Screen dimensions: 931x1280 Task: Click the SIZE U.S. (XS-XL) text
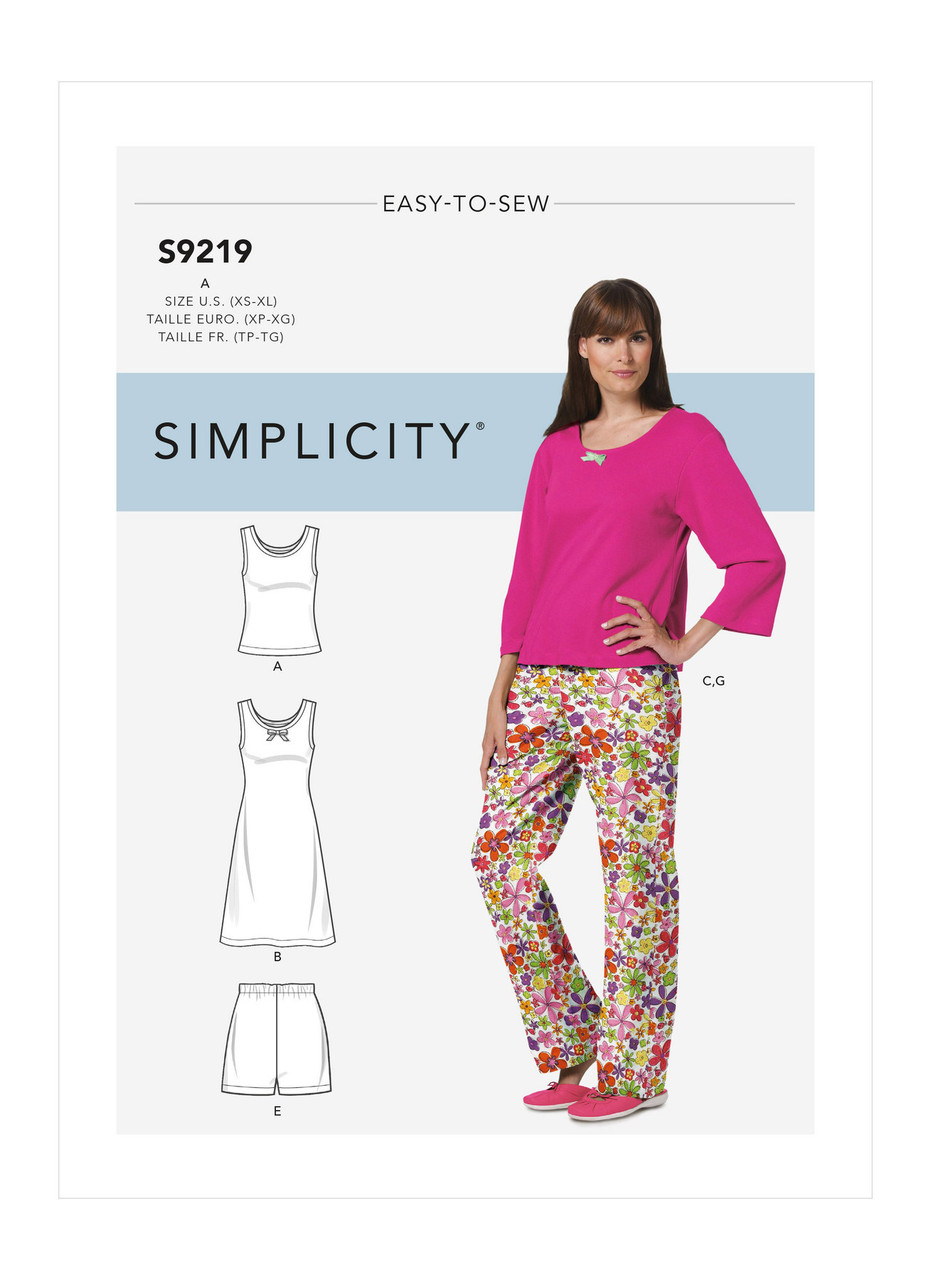(x=227, y=301)
